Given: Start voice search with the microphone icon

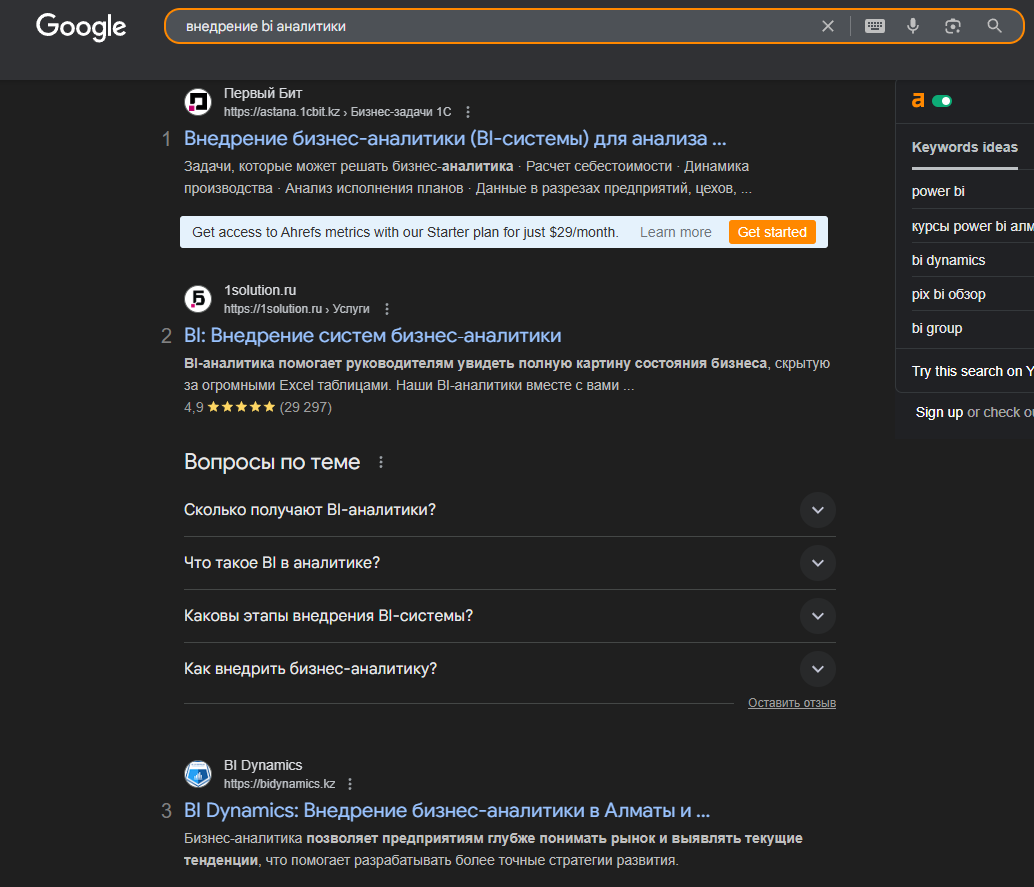Looking at the screenshot, I should pyautogui.click(x=913, y=26).
